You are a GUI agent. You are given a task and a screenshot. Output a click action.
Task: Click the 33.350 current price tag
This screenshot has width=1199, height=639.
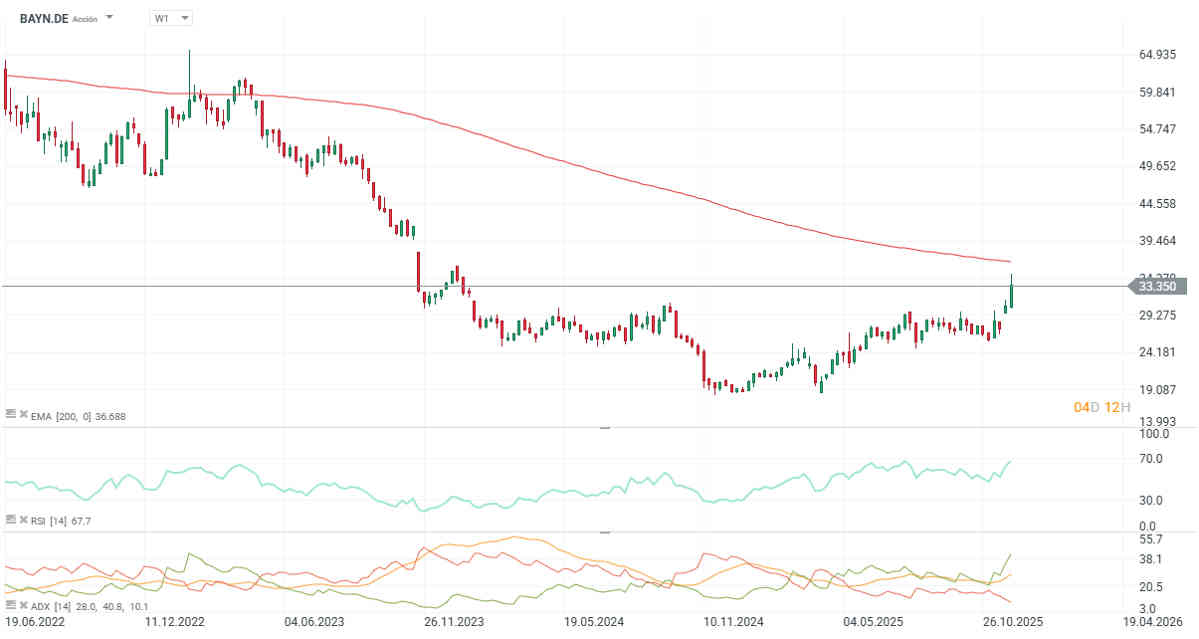[1157, 287]
